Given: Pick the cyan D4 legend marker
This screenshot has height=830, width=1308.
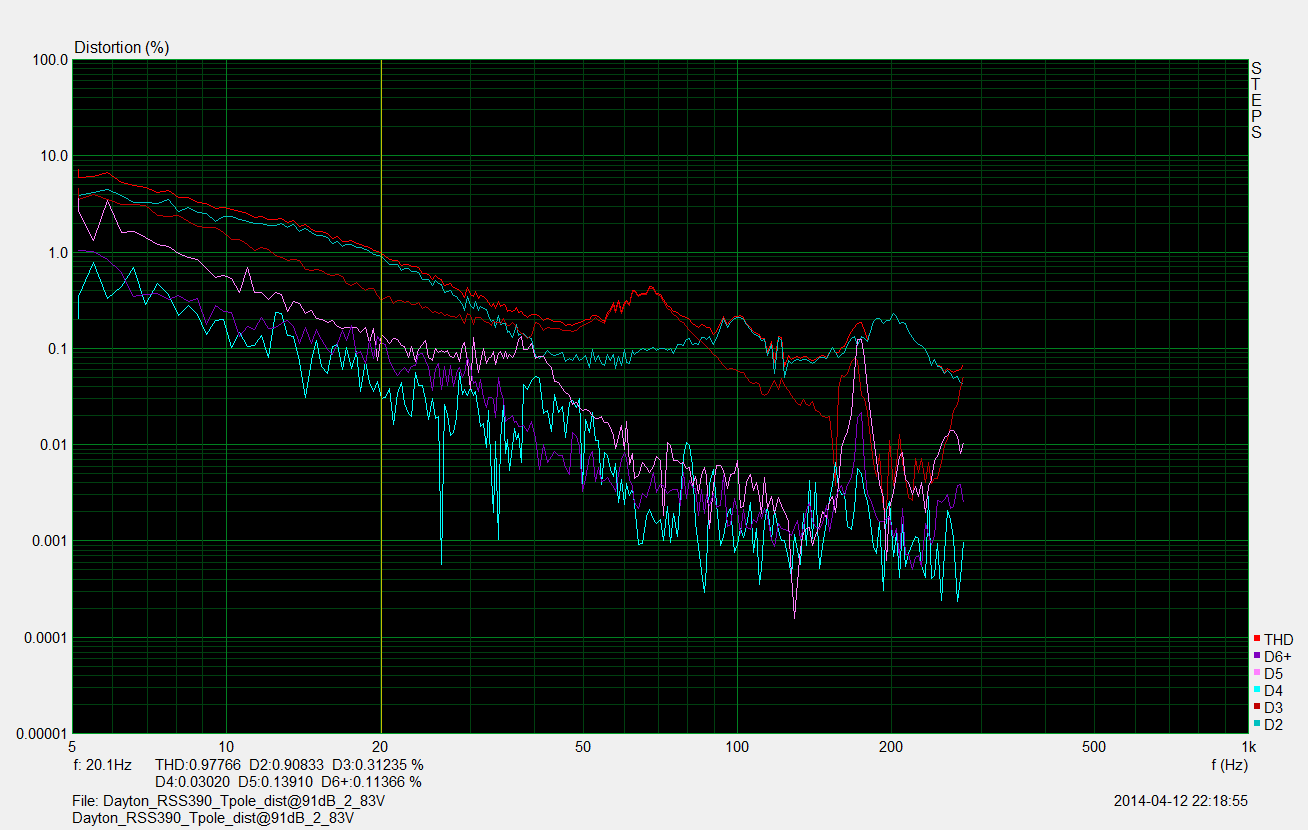Looking at the screenshot, I should [1256, 690].
